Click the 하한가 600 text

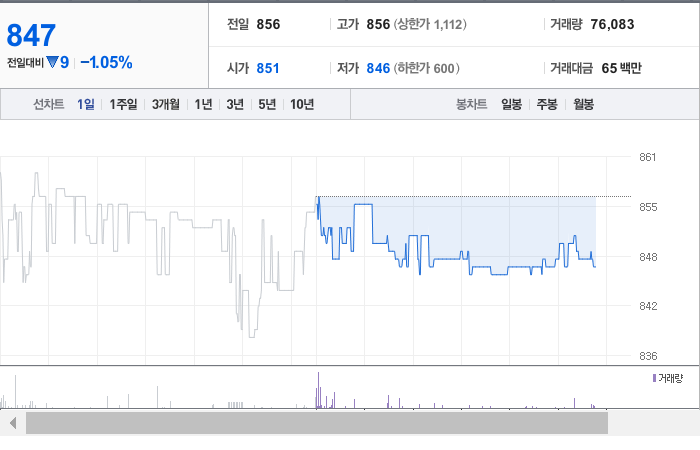point(426,68)
